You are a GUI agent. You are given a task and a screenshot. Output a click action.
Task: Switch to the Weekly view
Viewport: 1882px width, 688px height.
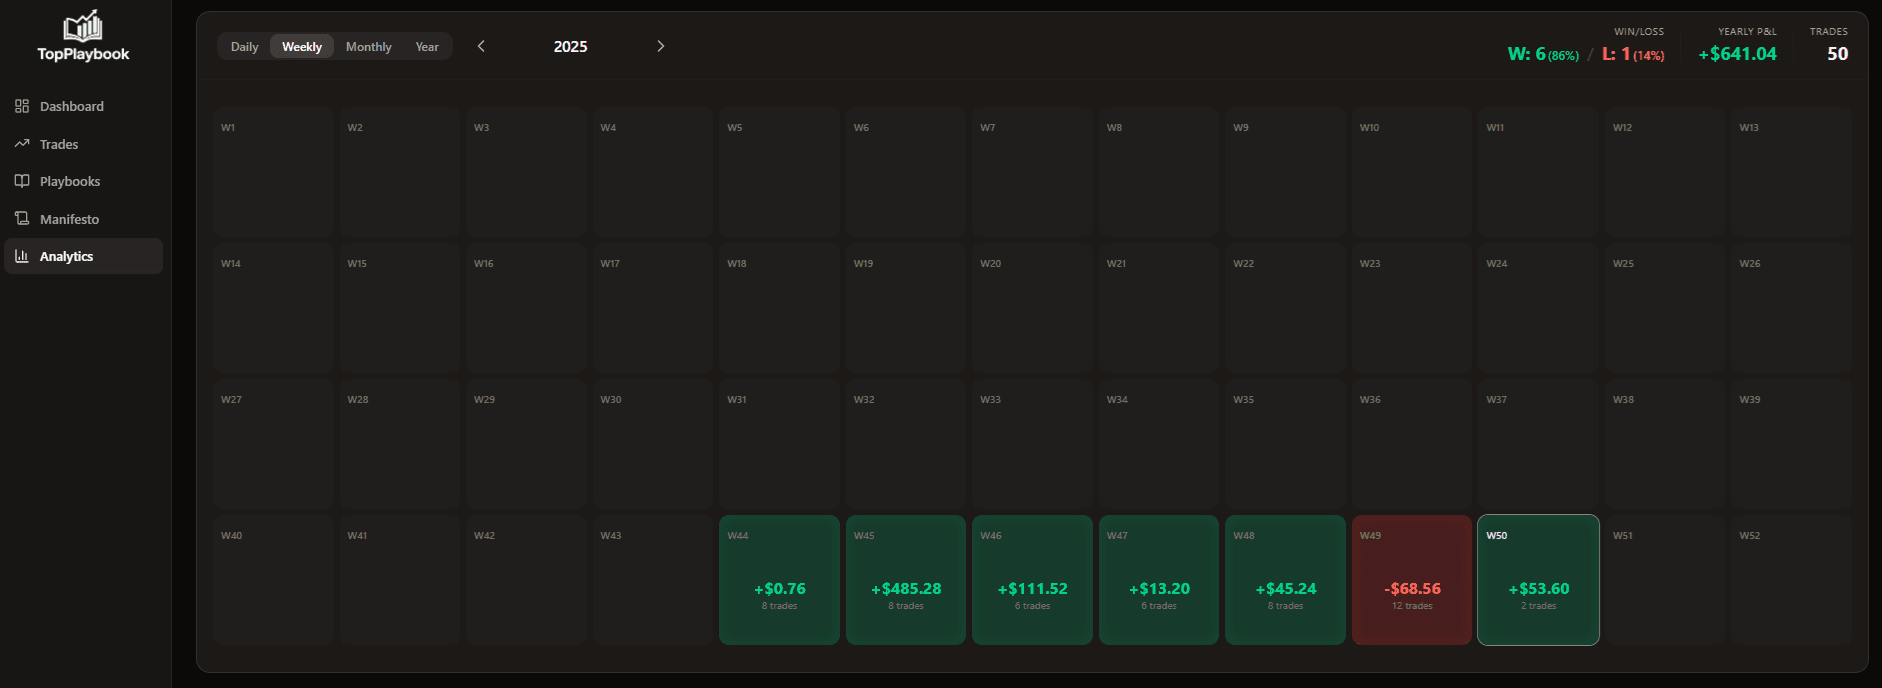(x=302, y=47)
